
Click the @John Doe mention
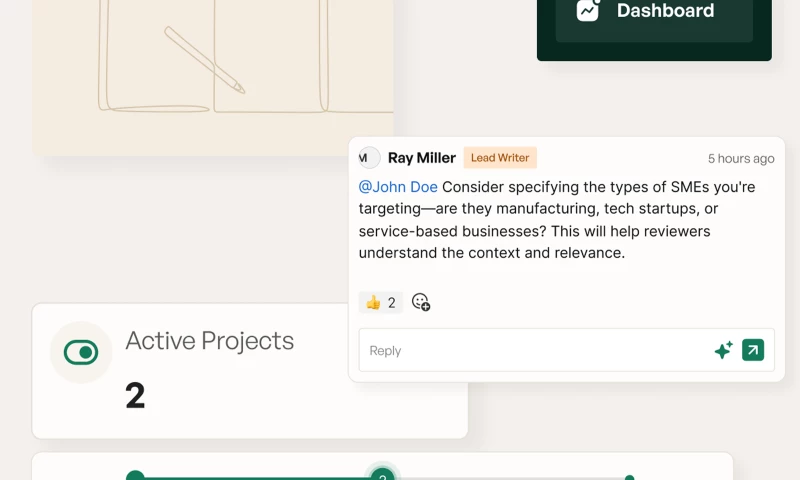(x=398, y=187)
